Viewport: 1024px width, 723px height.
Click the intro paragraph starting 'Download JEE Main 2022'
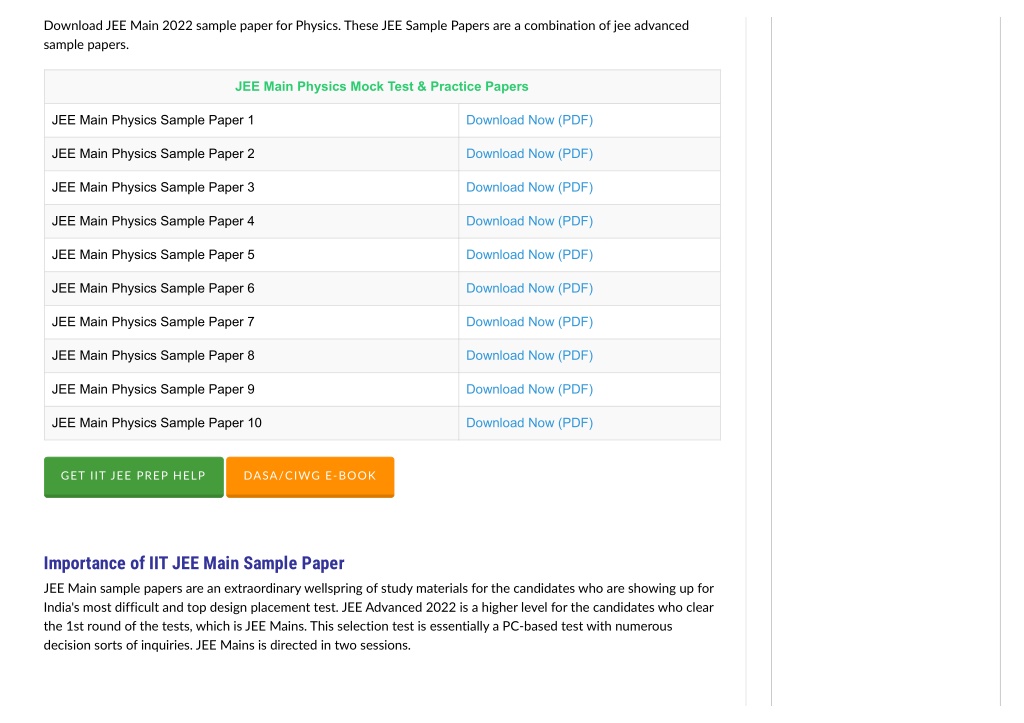pos(366,35)
